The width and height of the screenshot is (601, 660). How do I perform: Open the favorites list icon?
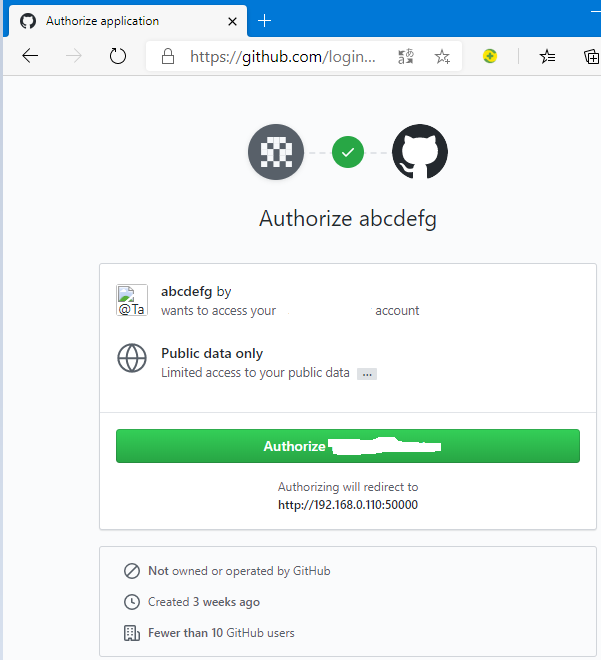[548, 56]
